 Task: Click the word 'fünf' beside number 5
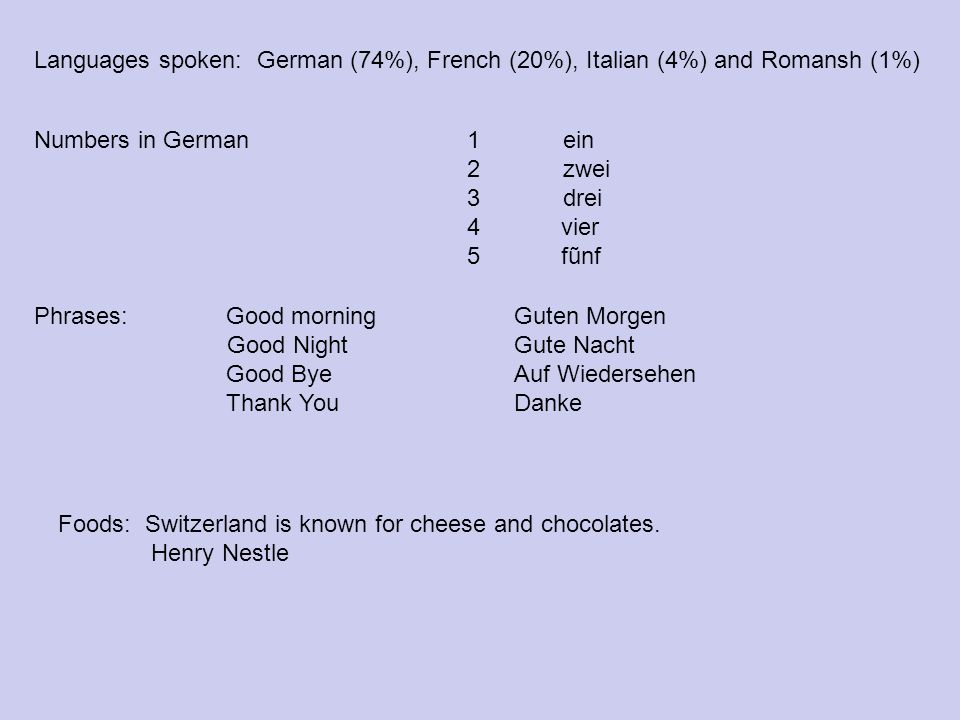pyautogui.click(x=581, y=256)
